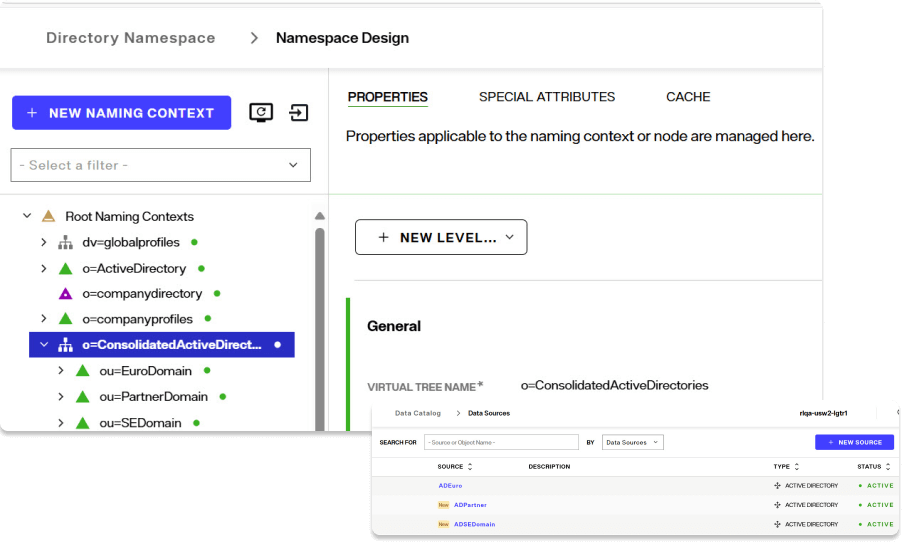Open the ADPartner data source link
913x549 pixels.
coord(470,505)
